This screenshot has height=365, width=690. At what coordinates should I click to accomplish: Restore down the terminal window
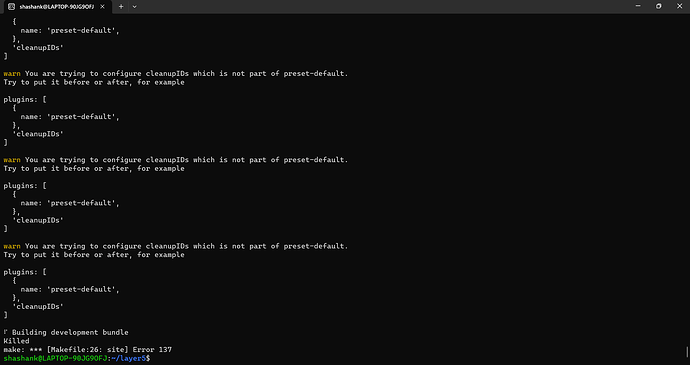pyautogui.click(x=658, y=6)
